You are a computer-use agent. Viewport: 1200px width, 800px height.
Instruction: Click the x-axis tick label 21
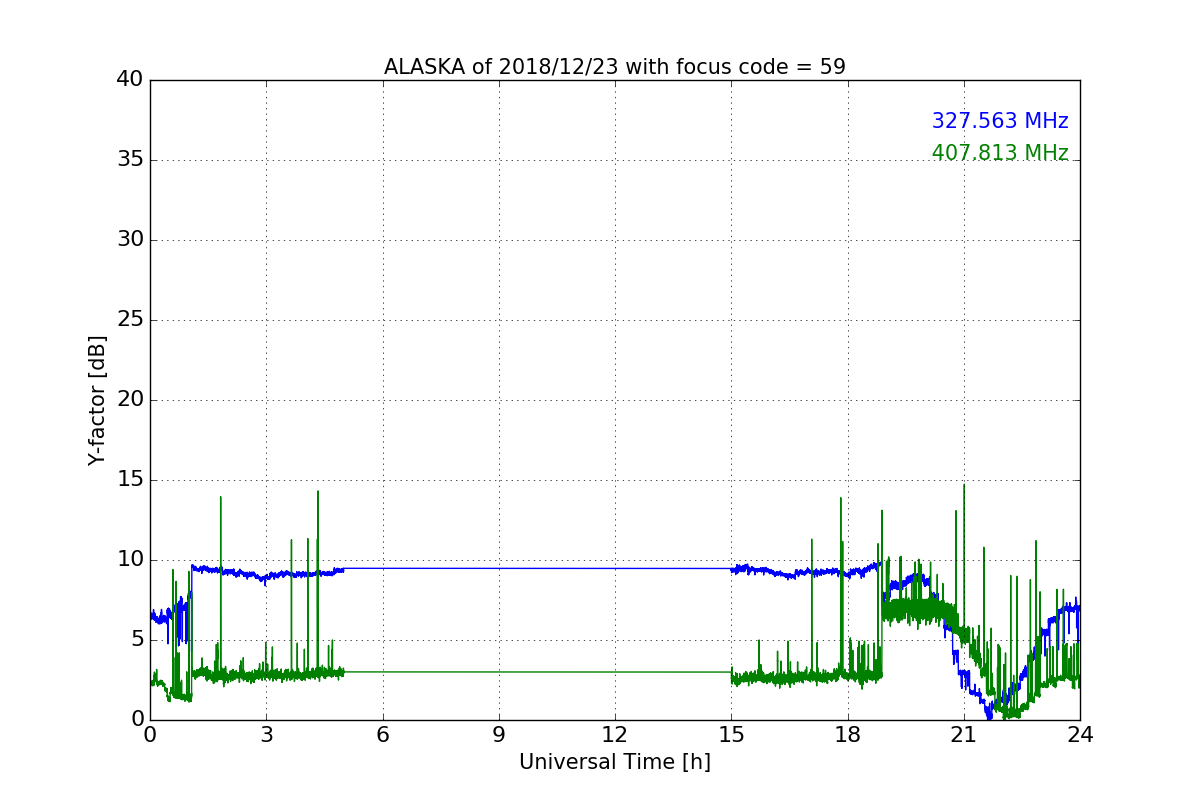(x=964, y=735)
